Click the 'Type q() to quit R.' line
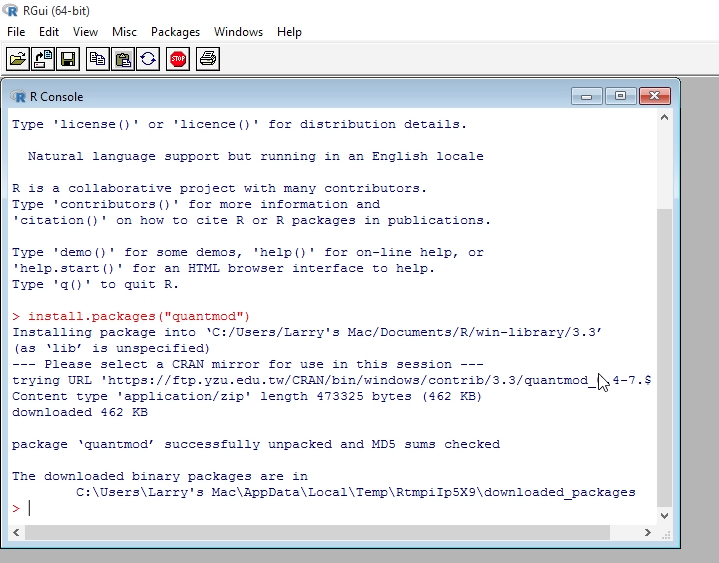 click(x=95, y=284)
